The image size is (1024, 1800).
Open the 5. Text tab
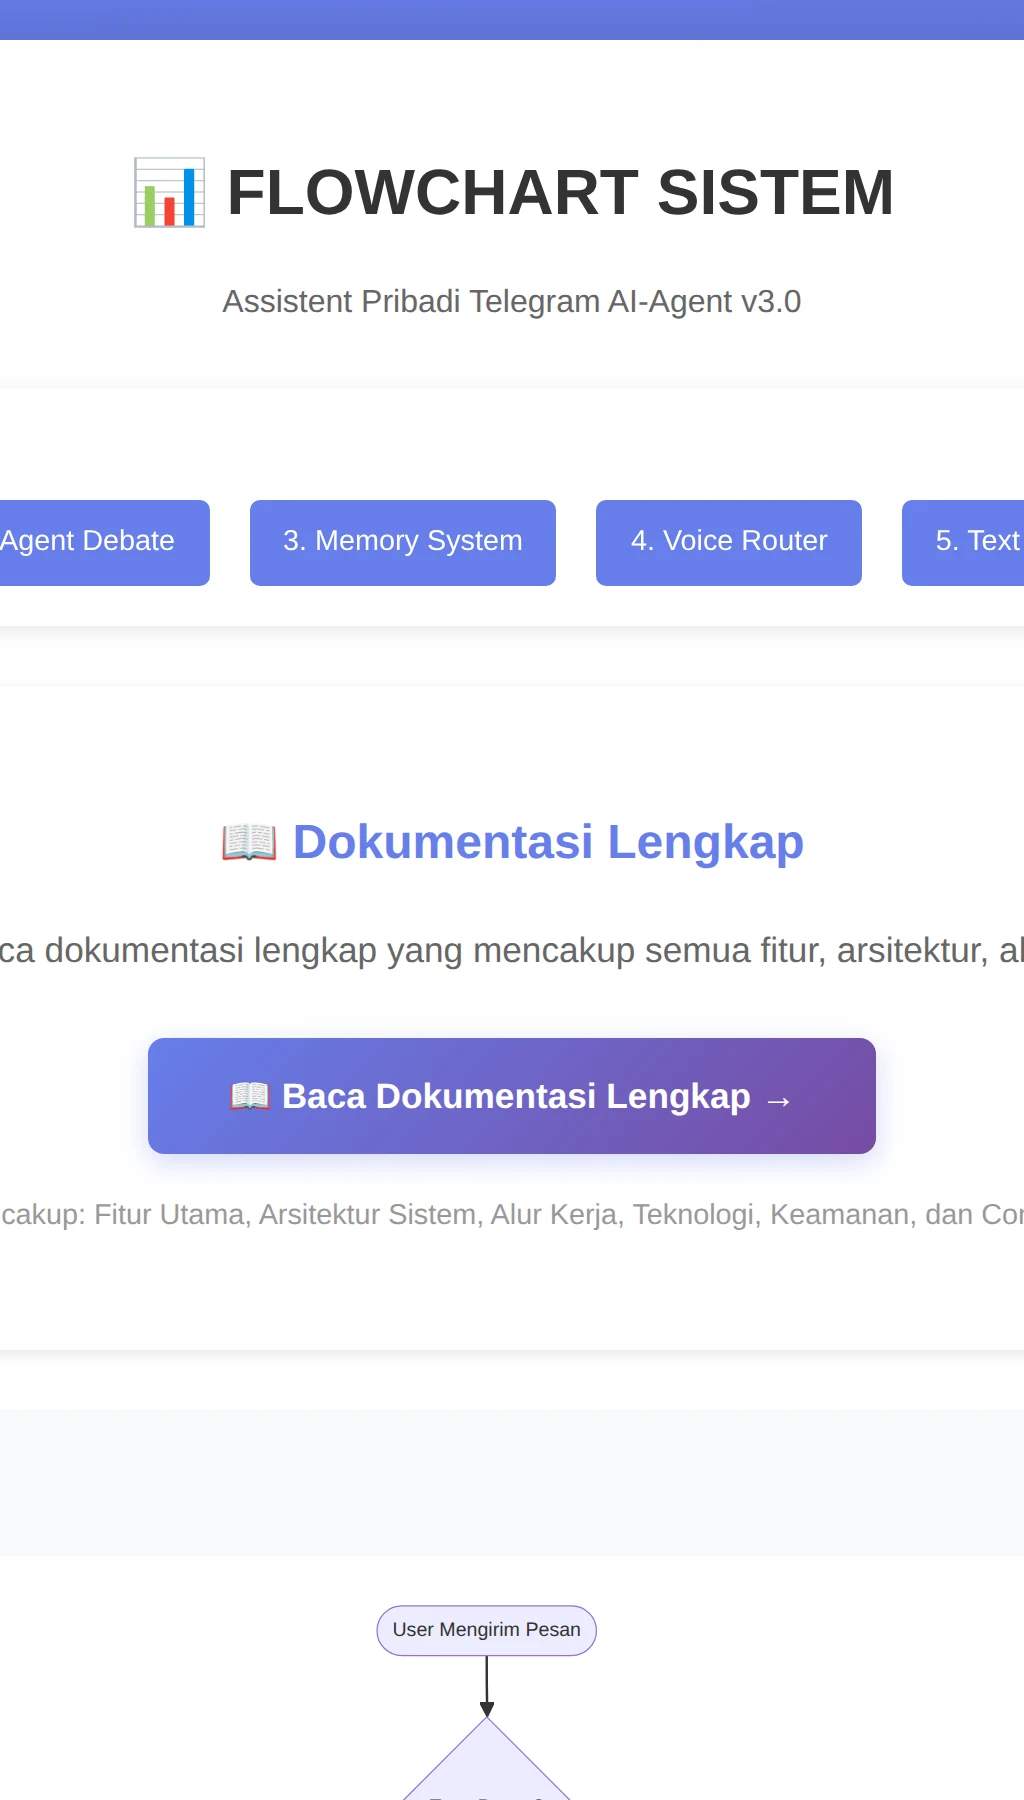pos(963,542)
